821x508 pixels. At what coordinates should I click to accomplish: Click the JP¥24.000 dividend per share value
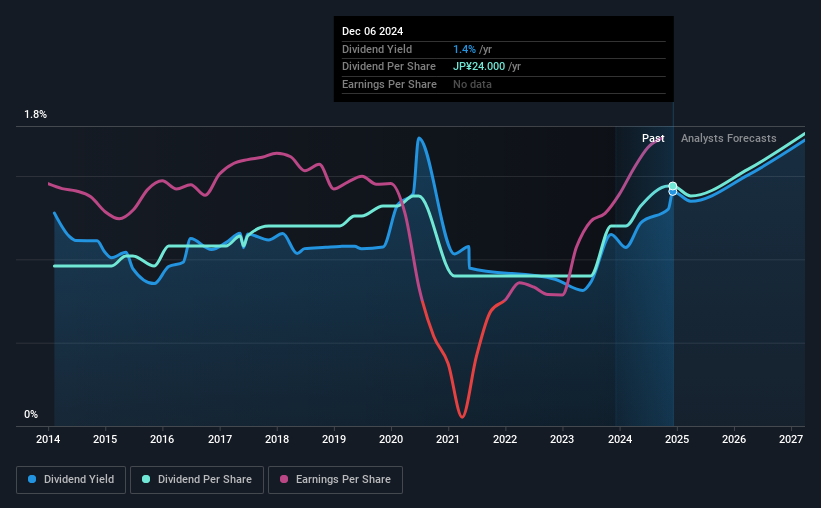click(479, 67)
